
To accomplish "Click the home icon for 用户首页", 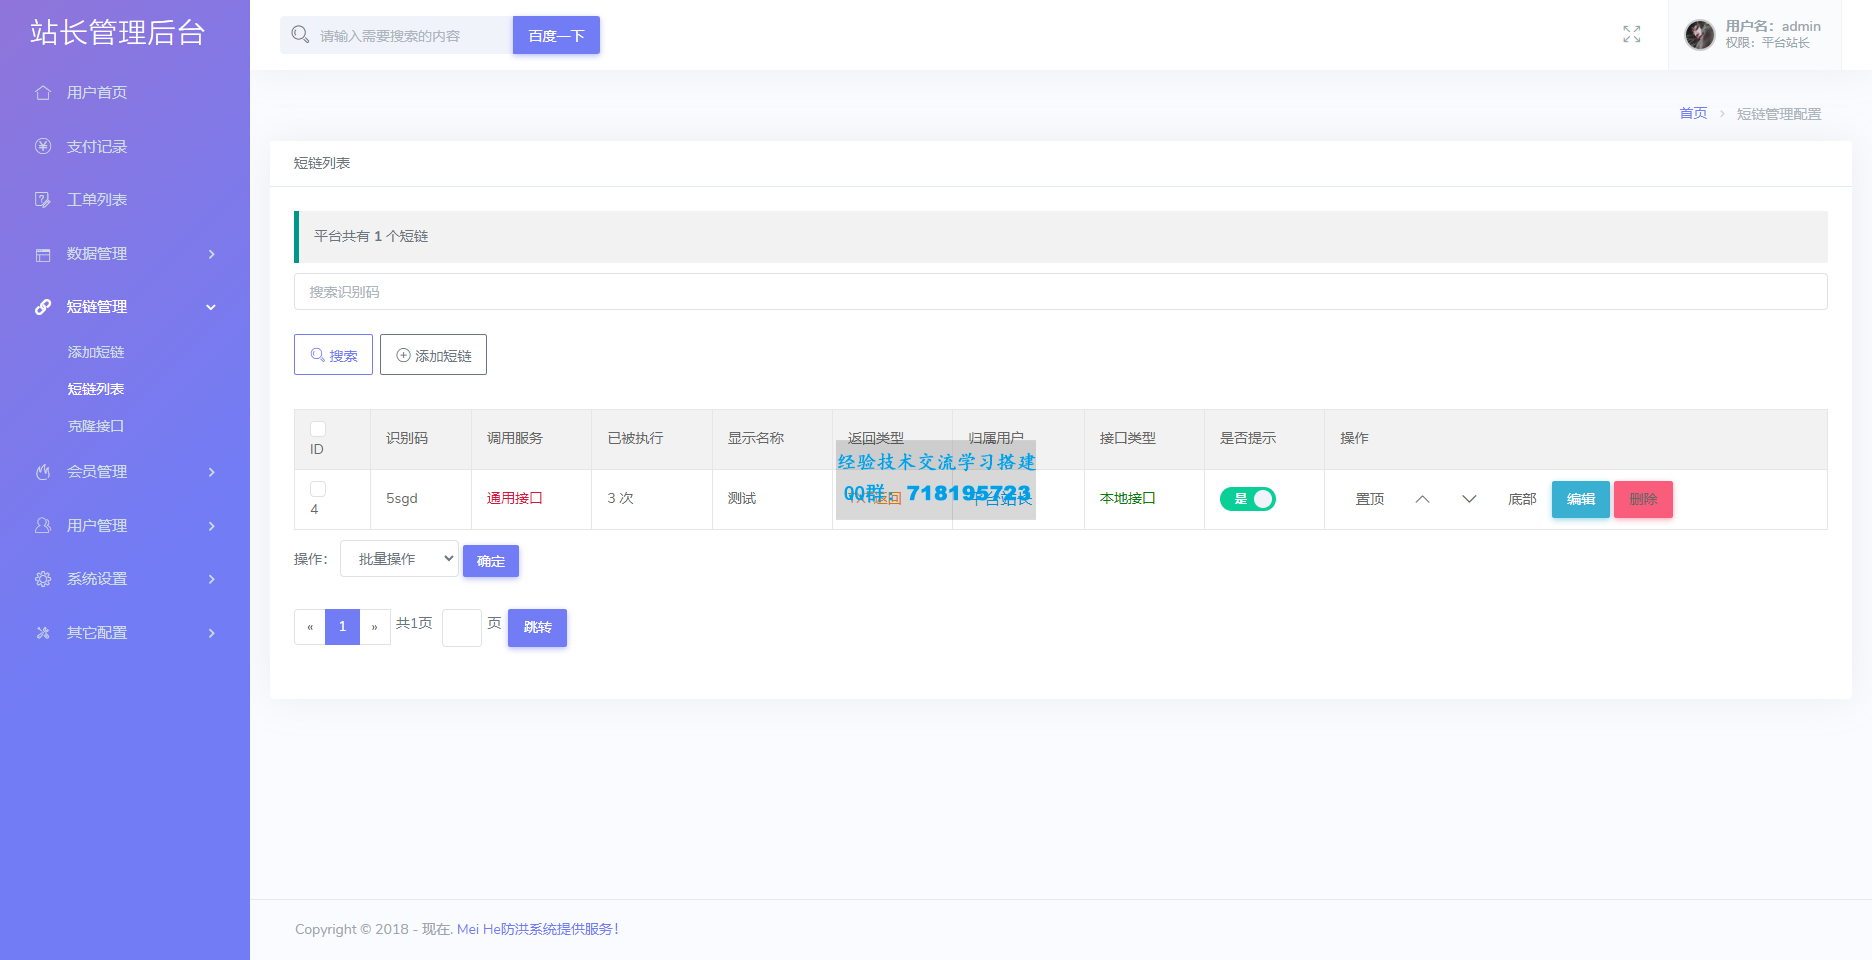I will tap(43, 93).
